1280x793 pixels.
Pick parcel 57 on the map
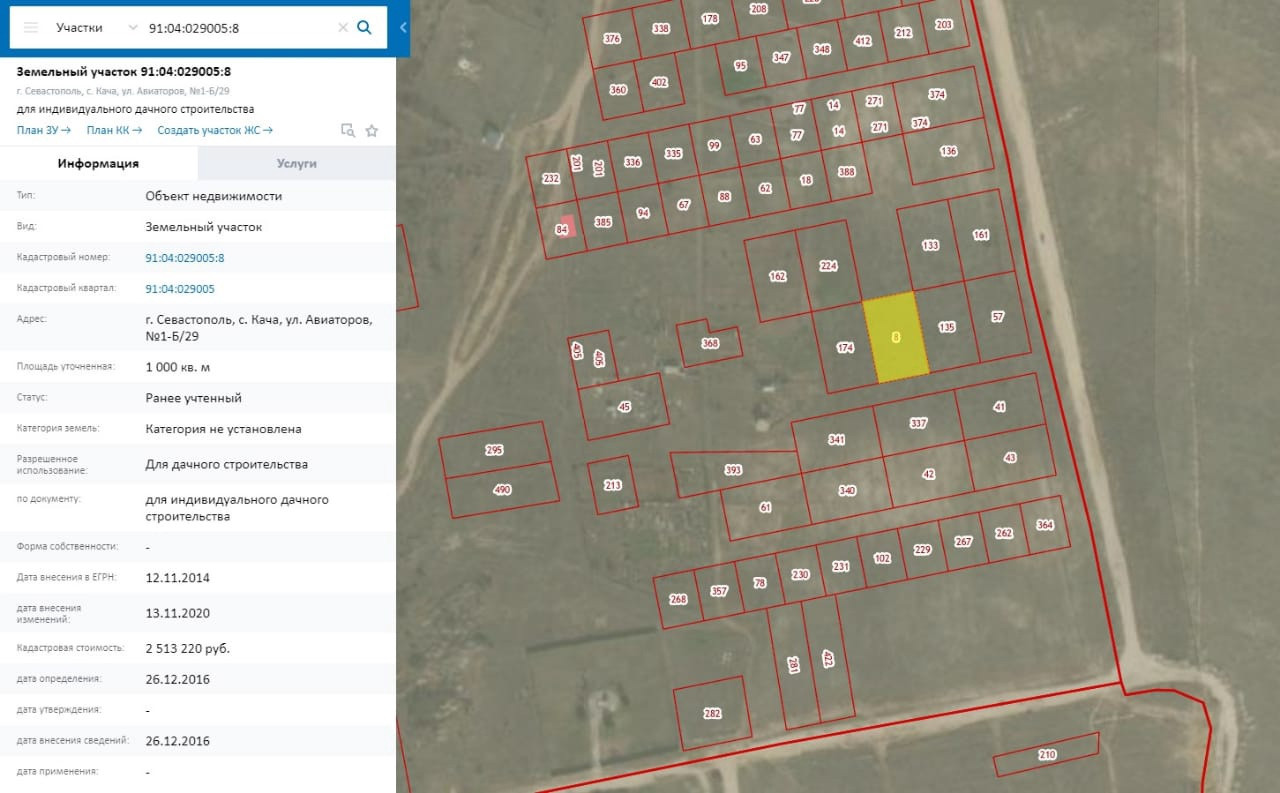pyautogui.click(x=997, y=317)
